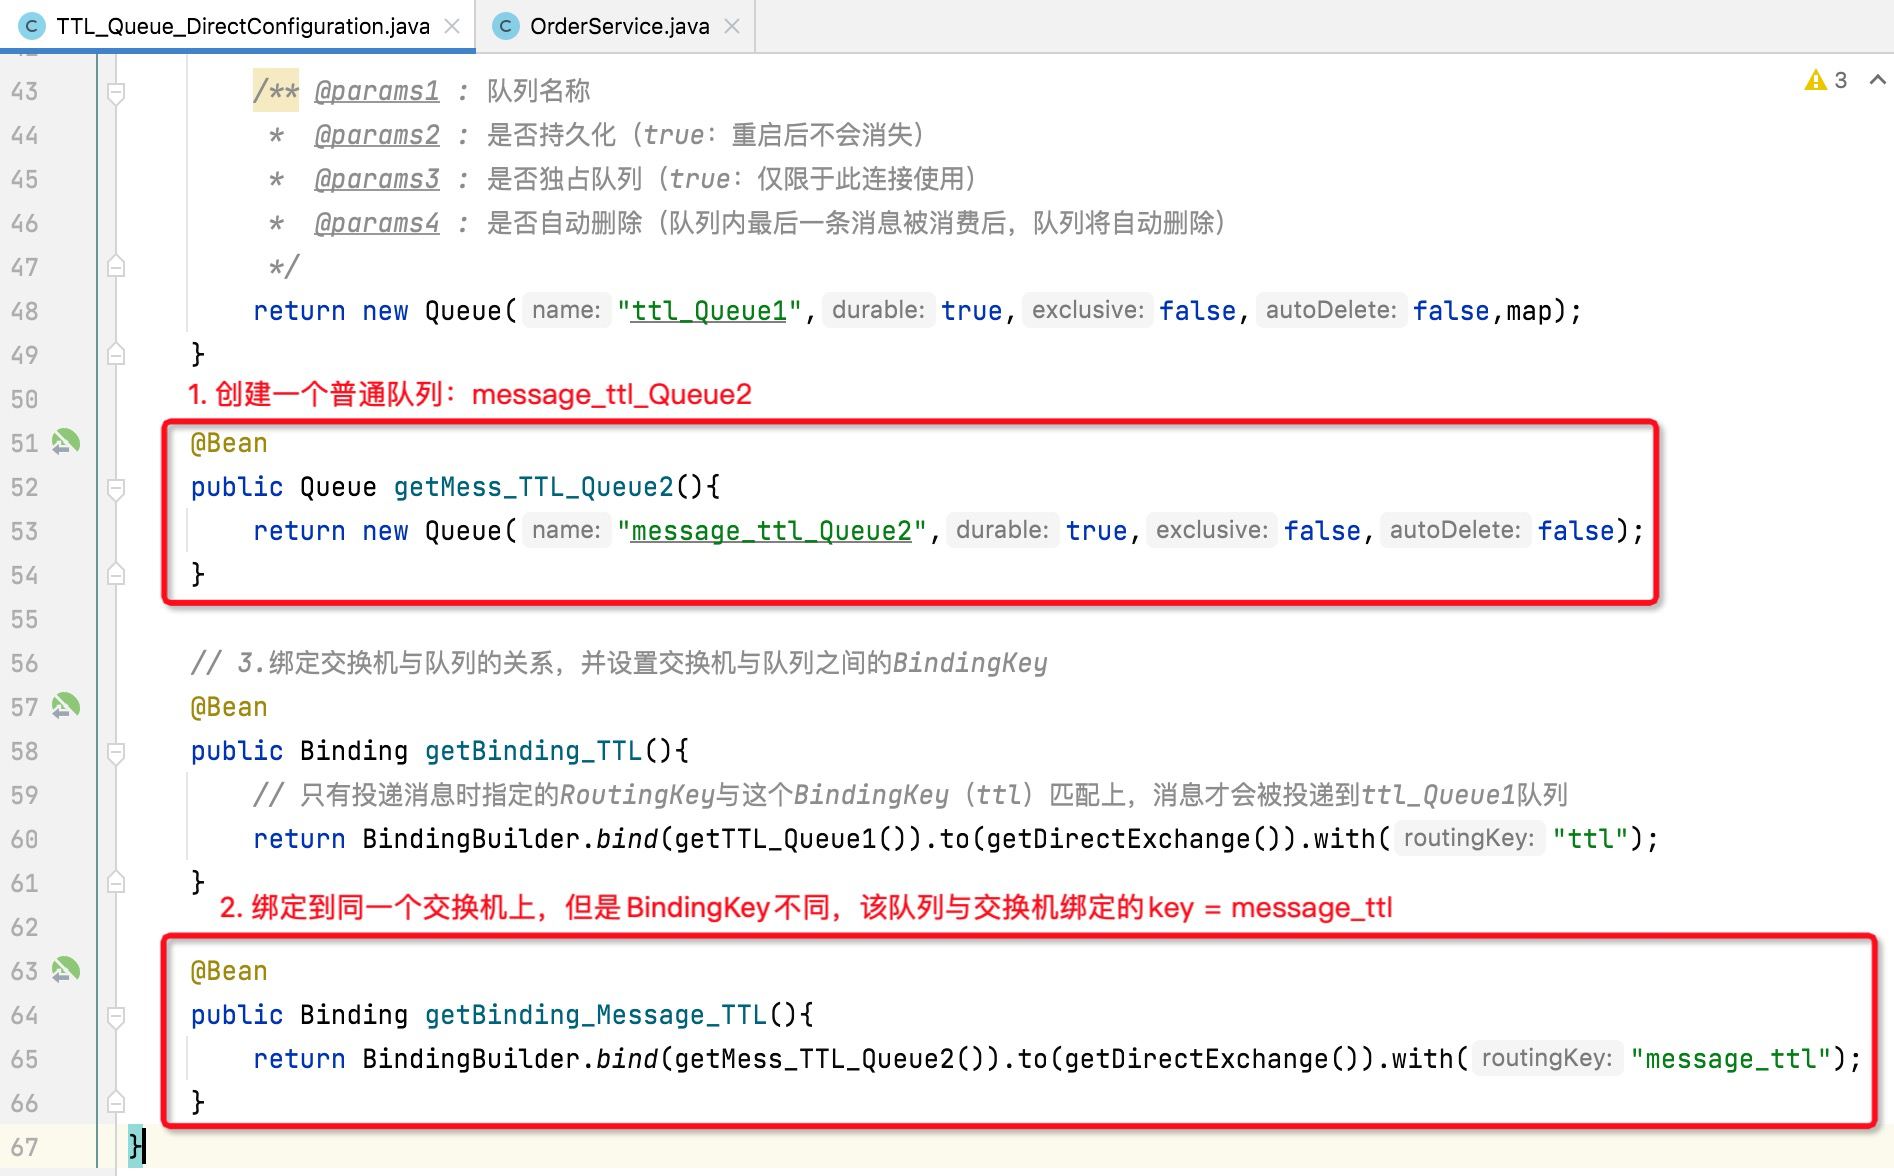
Task: Click the getMess_TTL_Queue2 method name declaration
Action: click(x=534, y=487)
